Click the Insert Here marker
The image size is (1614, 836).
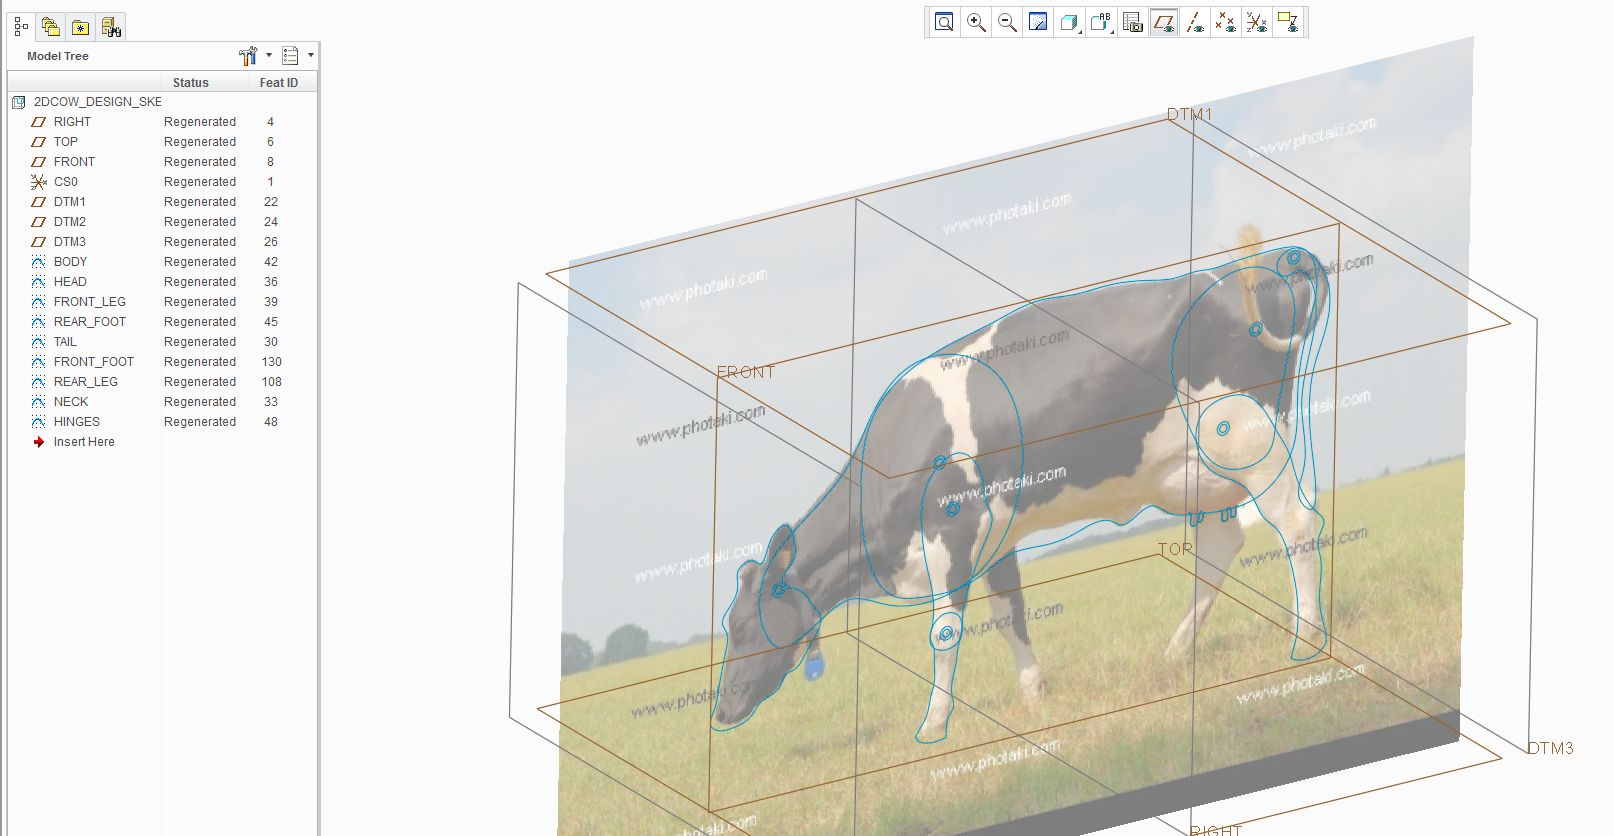(84, 442)
